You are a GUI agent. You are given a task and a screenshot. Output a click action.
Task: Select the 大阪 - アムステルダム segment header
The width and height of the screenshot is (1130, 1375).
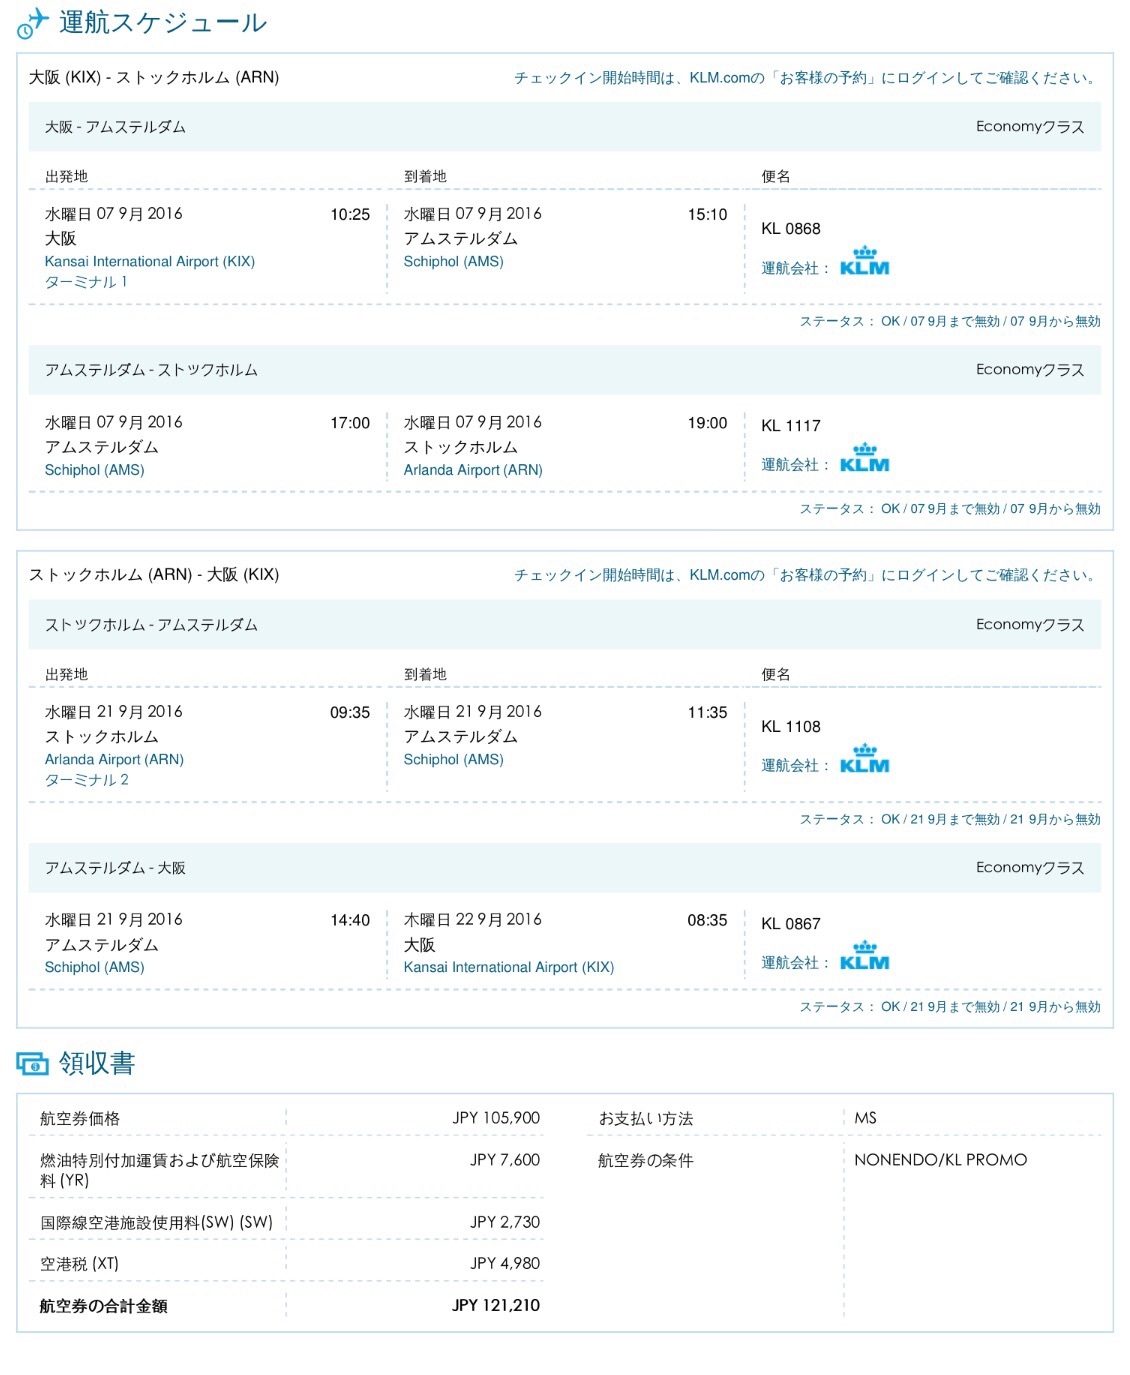[565, 127]
